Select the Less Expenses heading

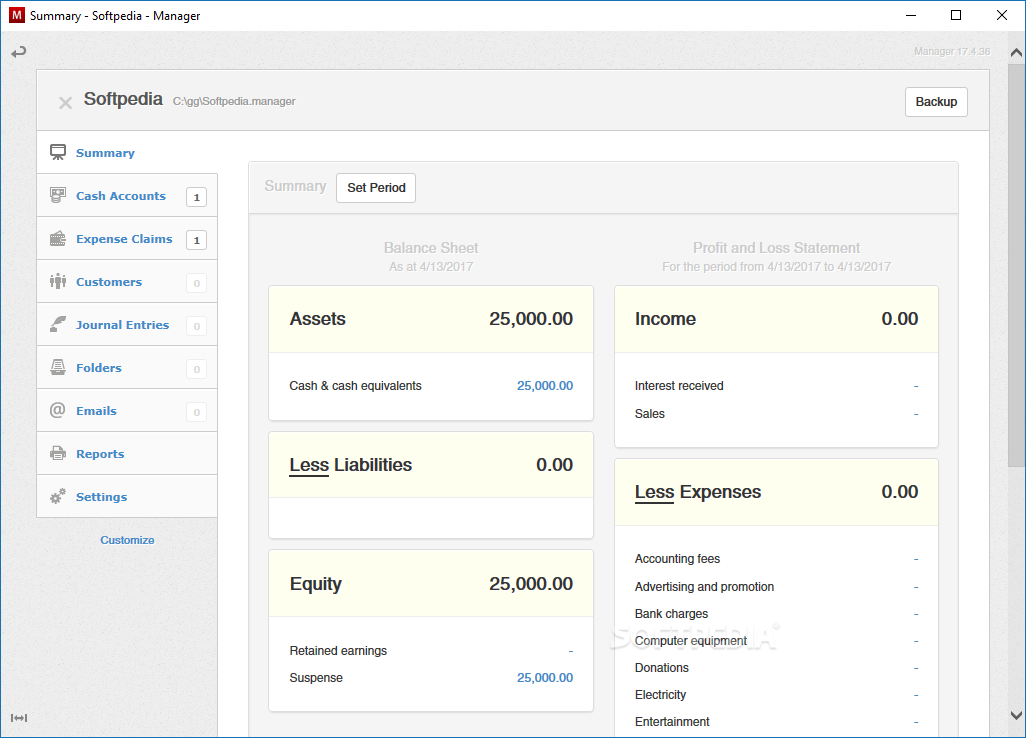pyautogui.click(x=698, y=492)
